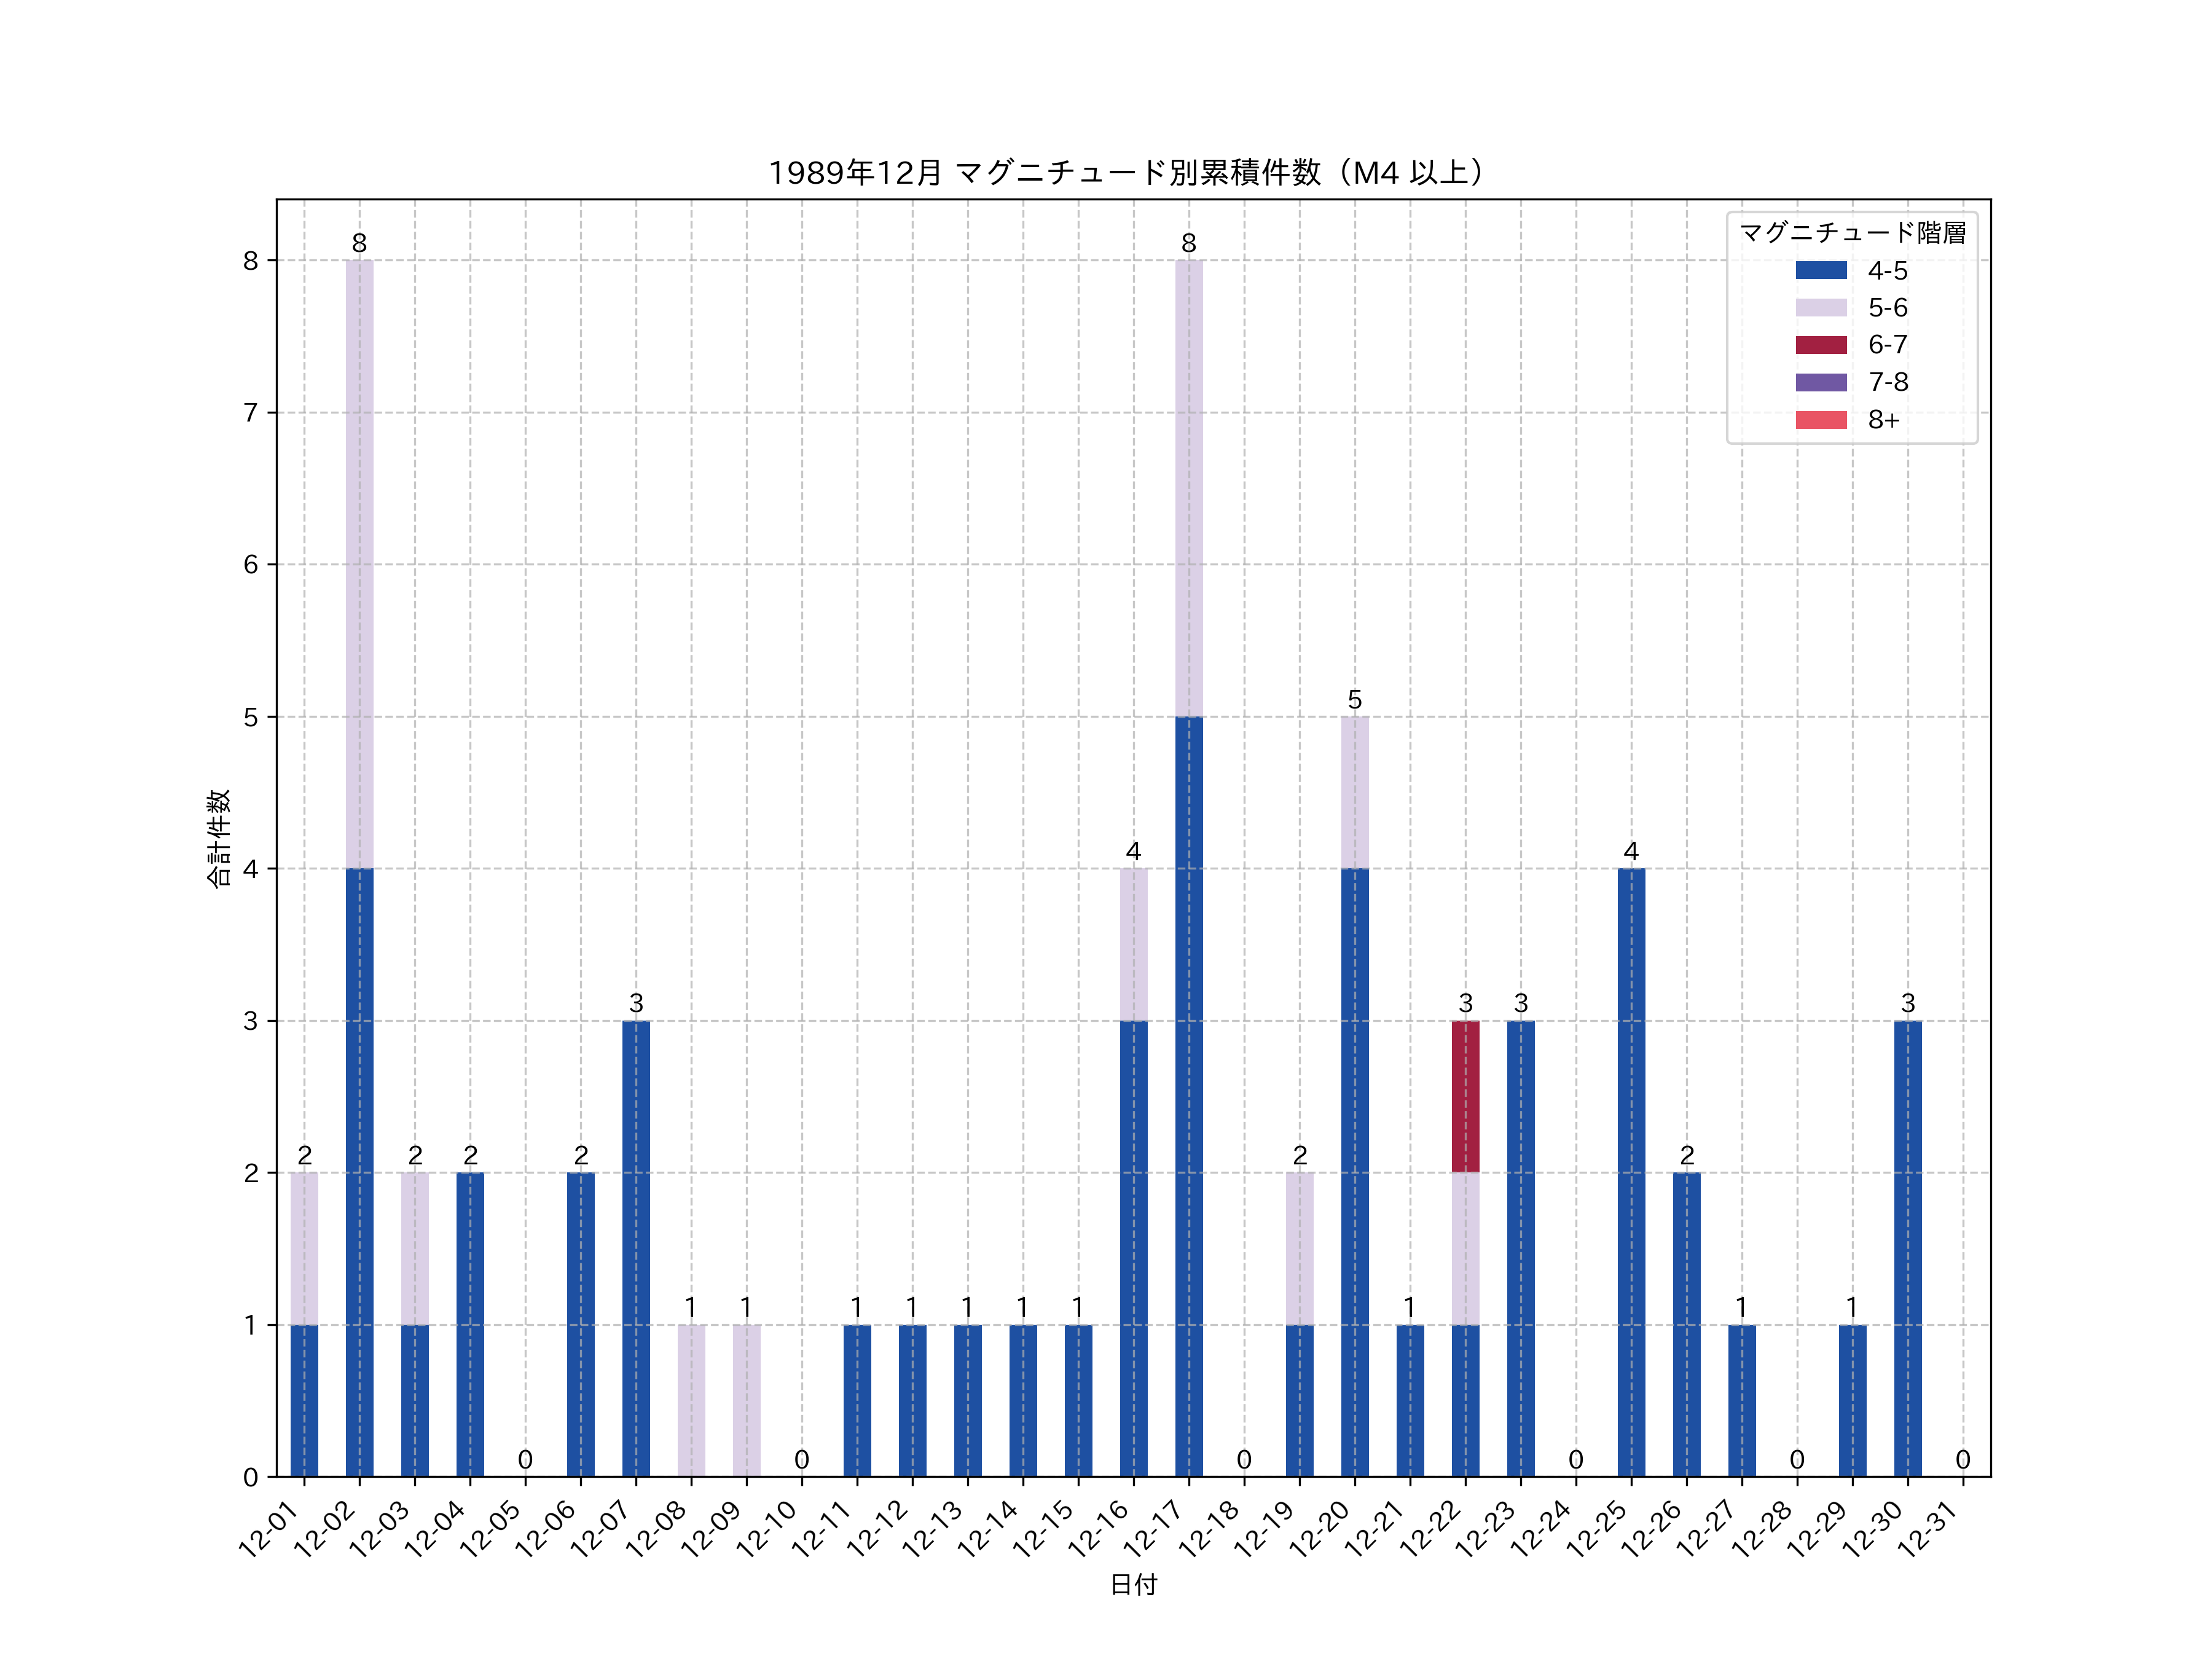This screenshot has width=2212, height=1659.
Task: Click the 7-8 purple legend swatch
Action: click(1821, 382)
